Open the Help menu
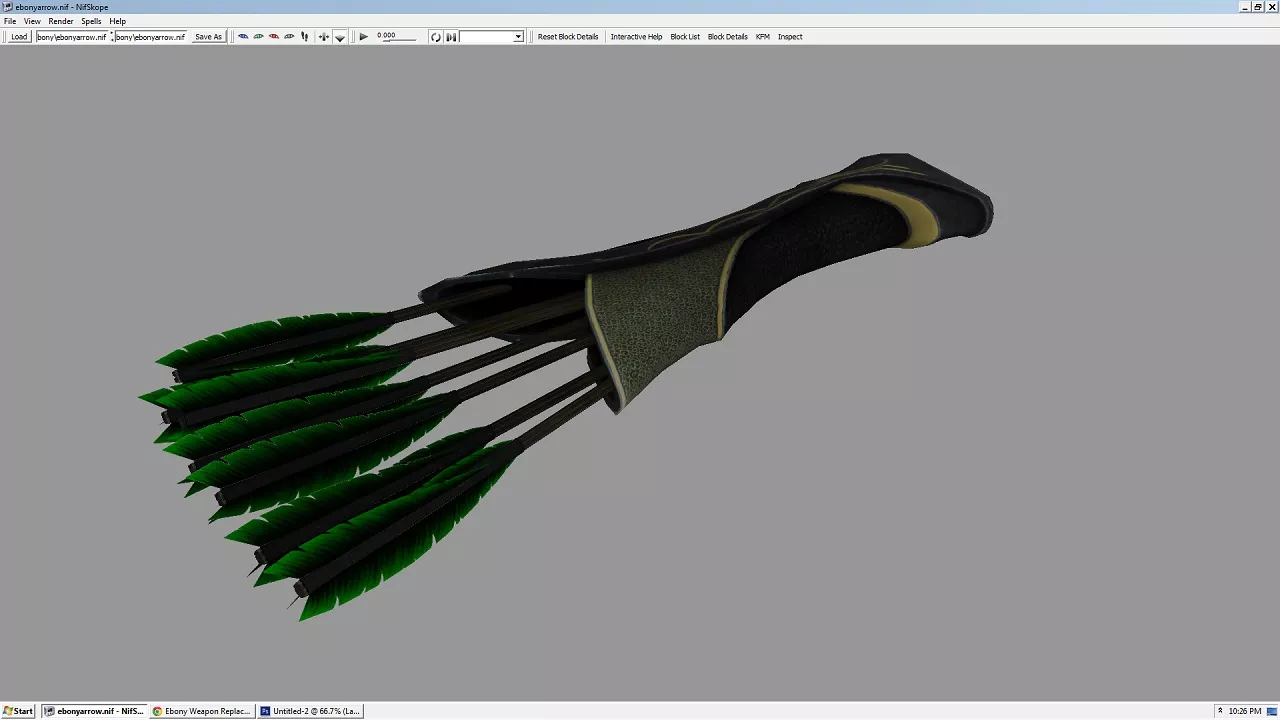 pyautogui.click(x=117, y=21)
